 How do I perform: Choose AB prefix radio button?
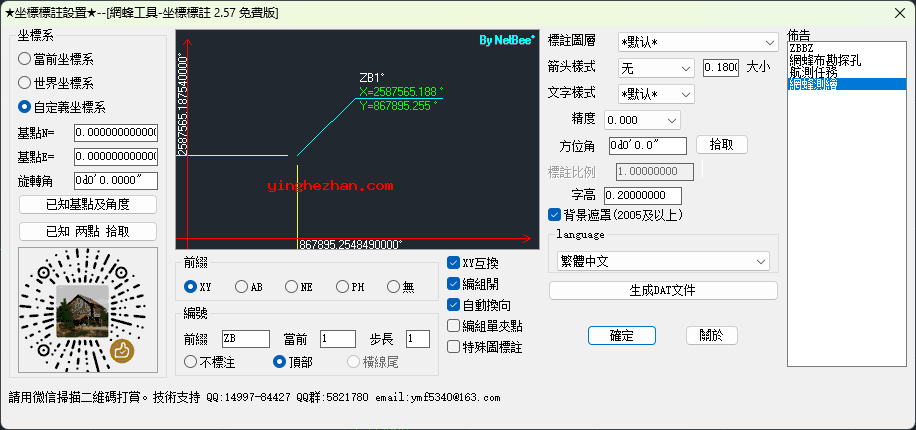pos(249,287)
